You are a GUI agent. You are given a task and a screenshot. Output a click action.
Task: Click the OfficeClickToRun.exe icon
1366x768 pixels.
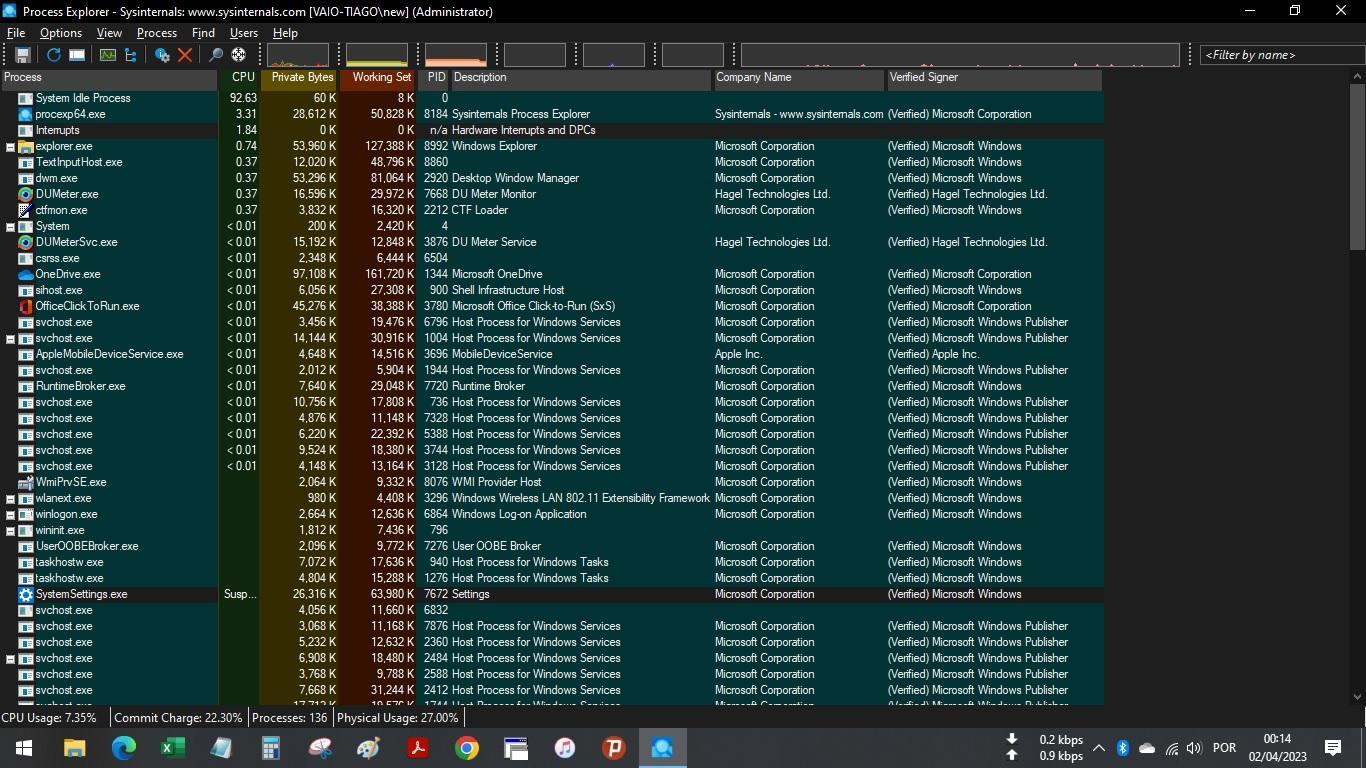click(x=26, y=306)
